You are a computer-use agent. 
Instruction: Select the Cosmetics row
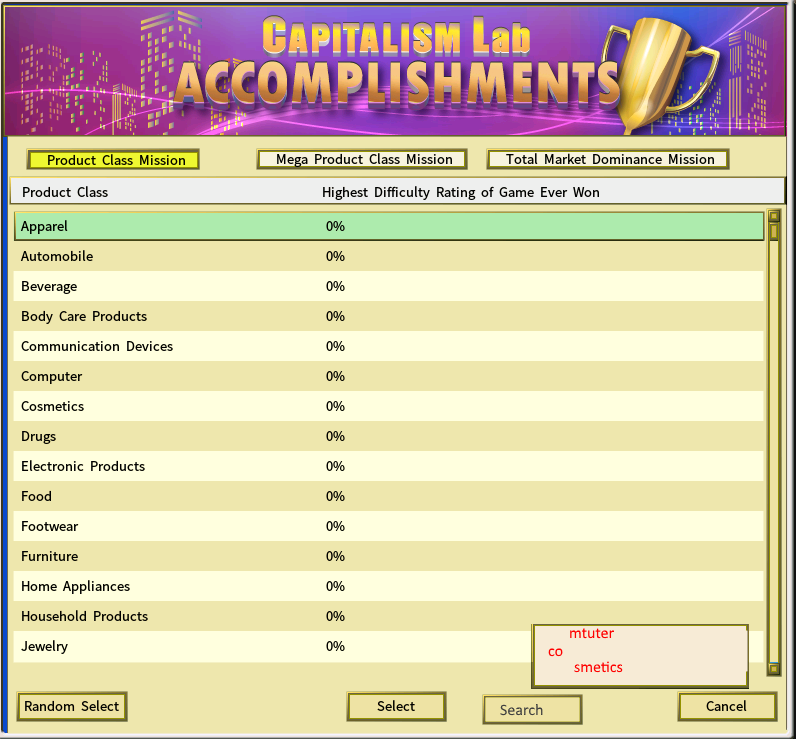[389, 406]
